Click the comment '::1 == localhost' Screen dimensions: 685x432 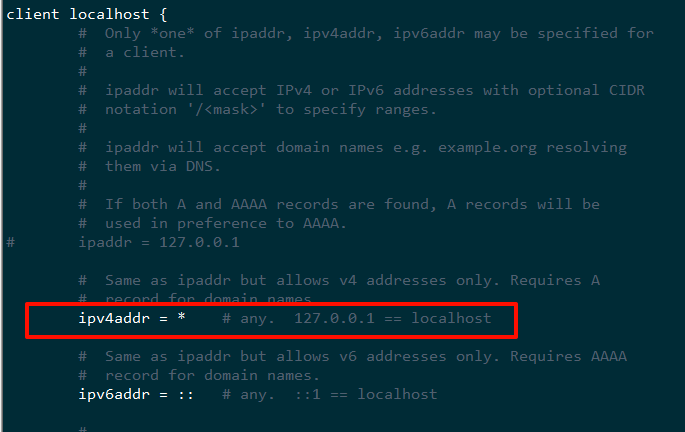click(x=366, y=394)
